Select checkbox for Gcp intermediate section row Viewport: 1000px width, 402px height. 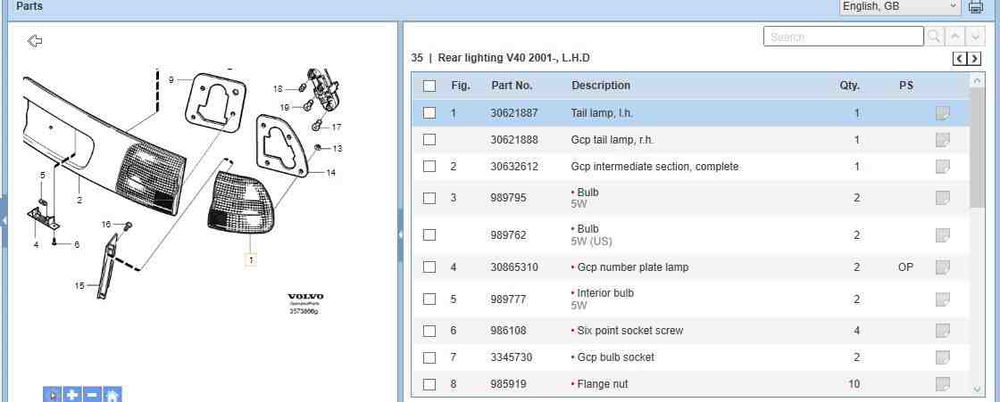tap(430, 167)
